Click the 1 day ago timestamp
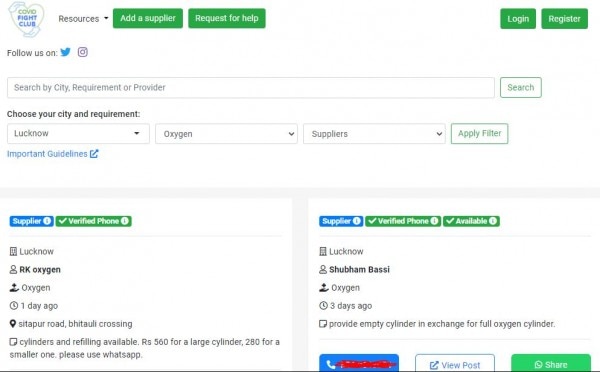 click(39, 305)
